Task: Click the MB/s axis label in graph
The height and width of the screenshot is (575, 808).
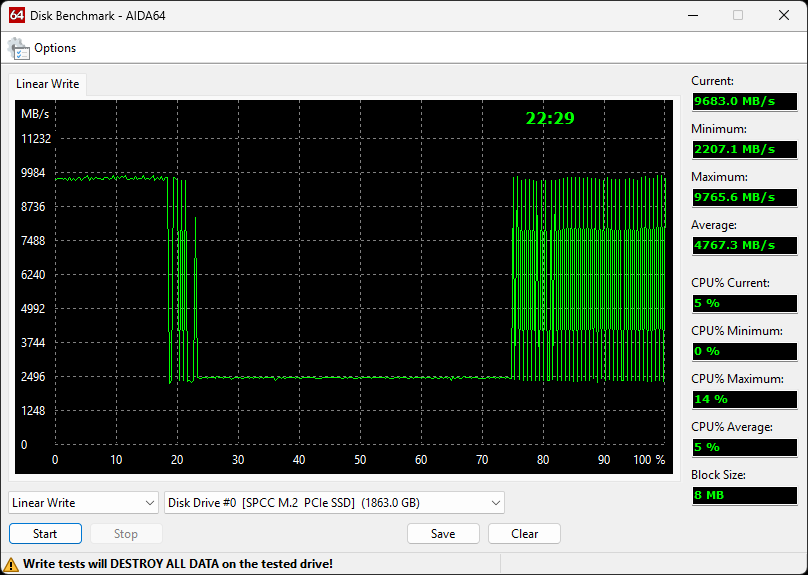Action: (x=35, y=114)
